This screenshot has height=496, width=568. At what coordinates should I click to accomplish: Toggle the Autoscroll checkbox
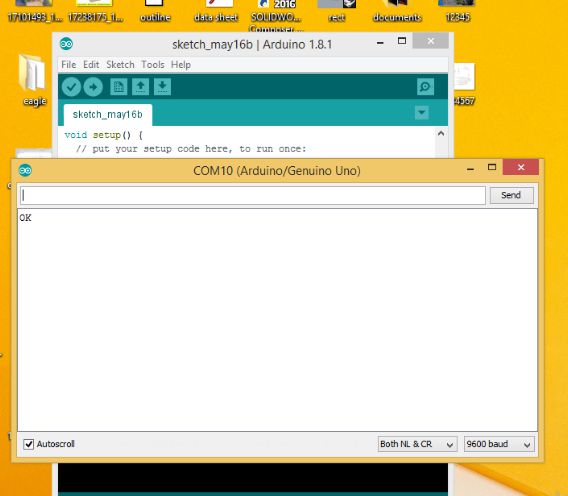coord(29,444)
